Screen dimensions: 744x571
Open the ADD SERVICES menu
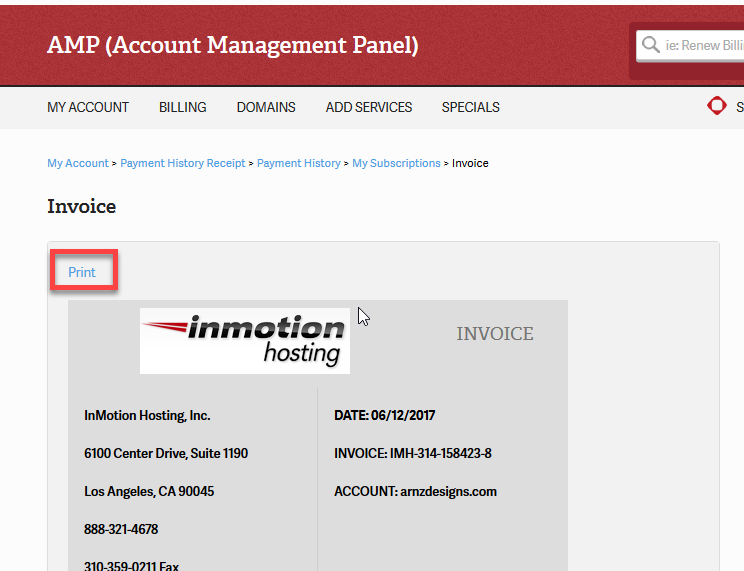coord(369,107)
